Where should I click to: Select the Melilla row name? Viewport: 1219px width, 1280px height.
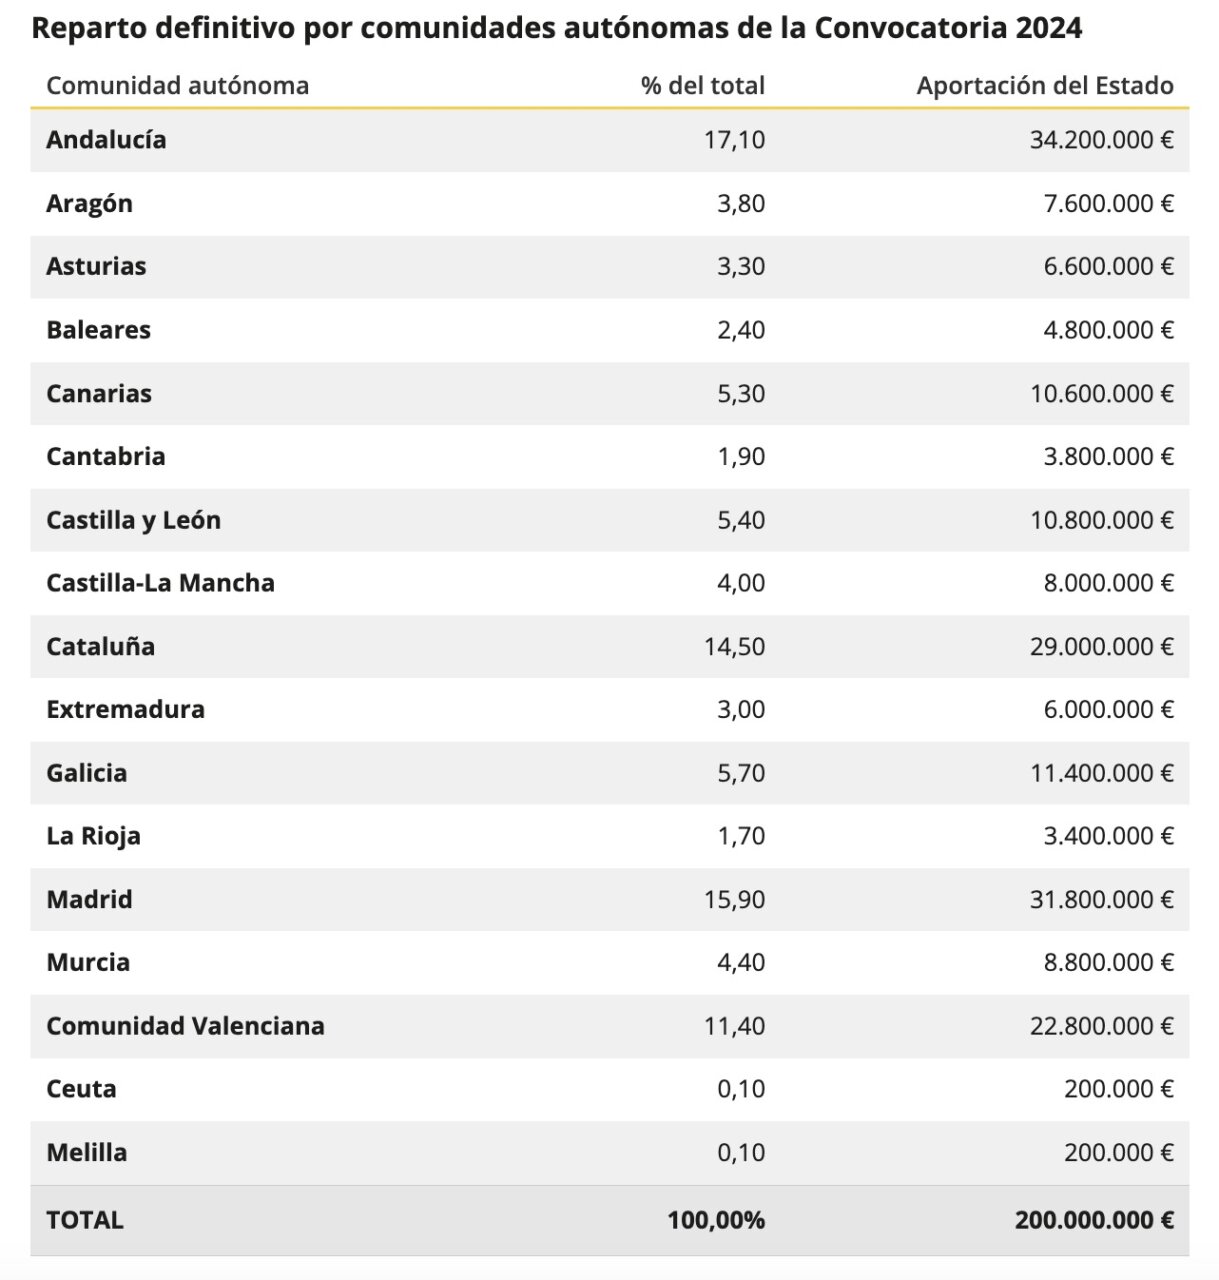pos(86,1153)
